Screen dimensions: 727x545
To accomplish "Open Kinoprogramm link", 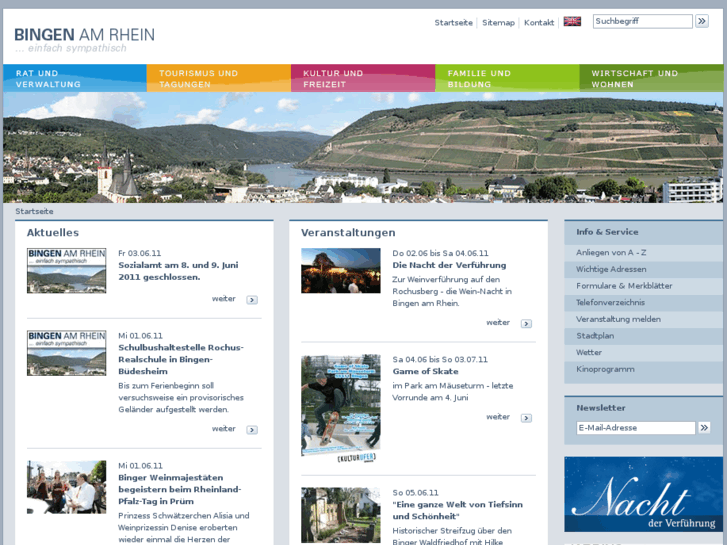I will (643, 369).
